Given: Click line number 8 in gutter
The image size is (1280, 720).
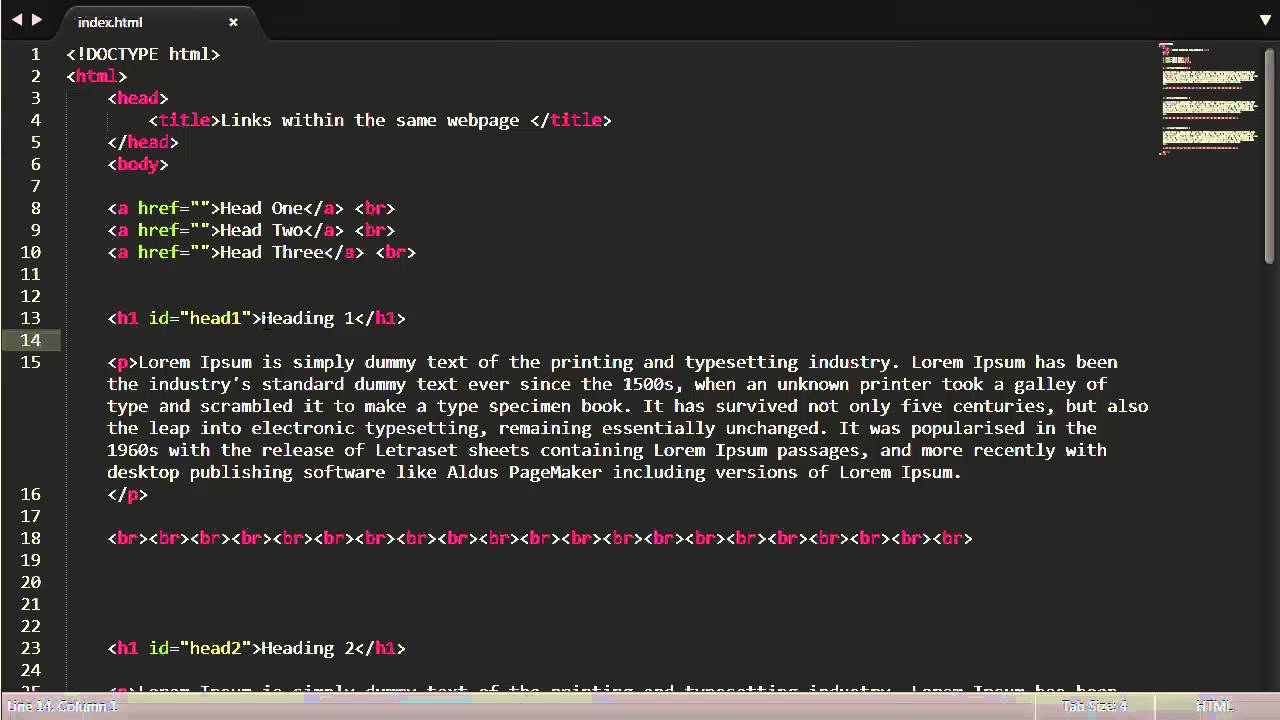Looking at the screenshot, I should tap(36, 208).
